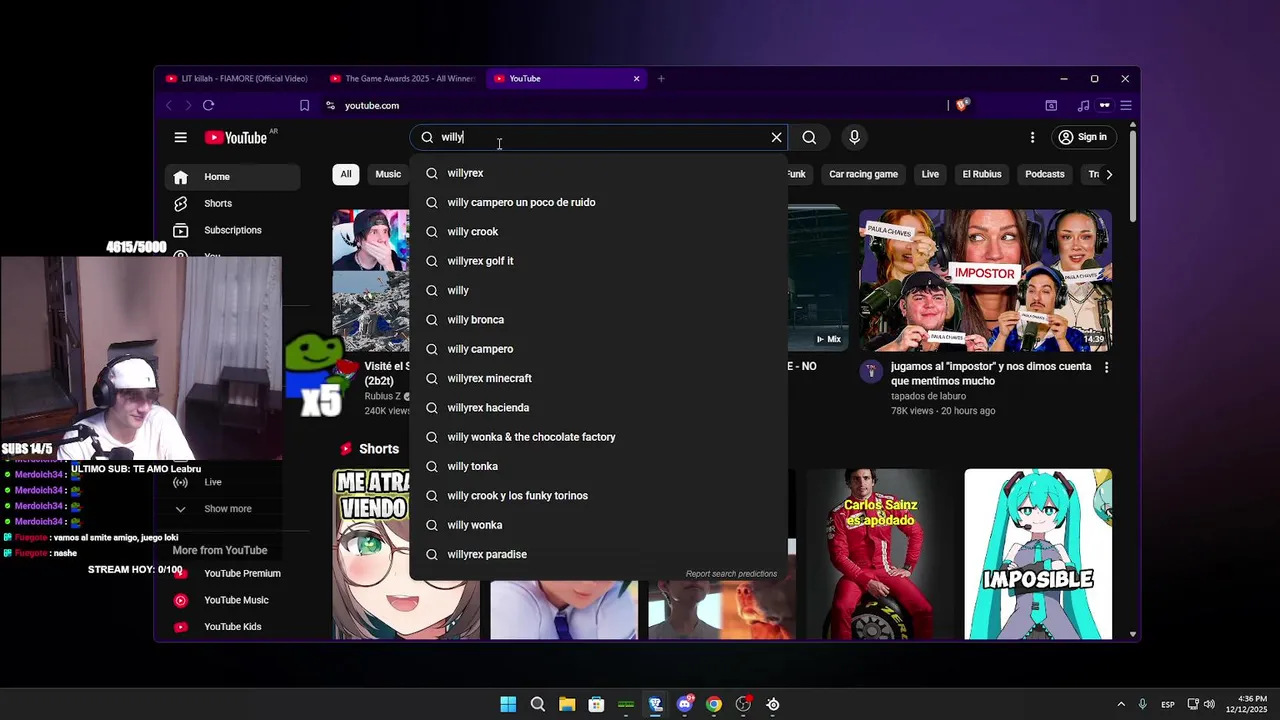Open video title 'jugamos al impostor'
The image size is (1280, 720).
click(x=991, y=374)
